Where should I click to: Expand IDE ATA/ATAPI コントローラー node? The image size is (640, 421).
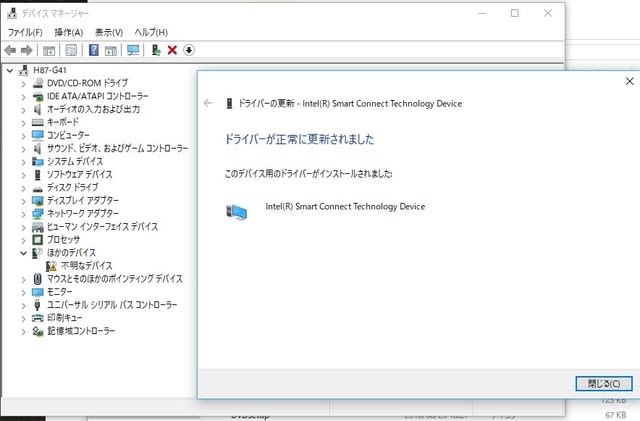(23, 97)
